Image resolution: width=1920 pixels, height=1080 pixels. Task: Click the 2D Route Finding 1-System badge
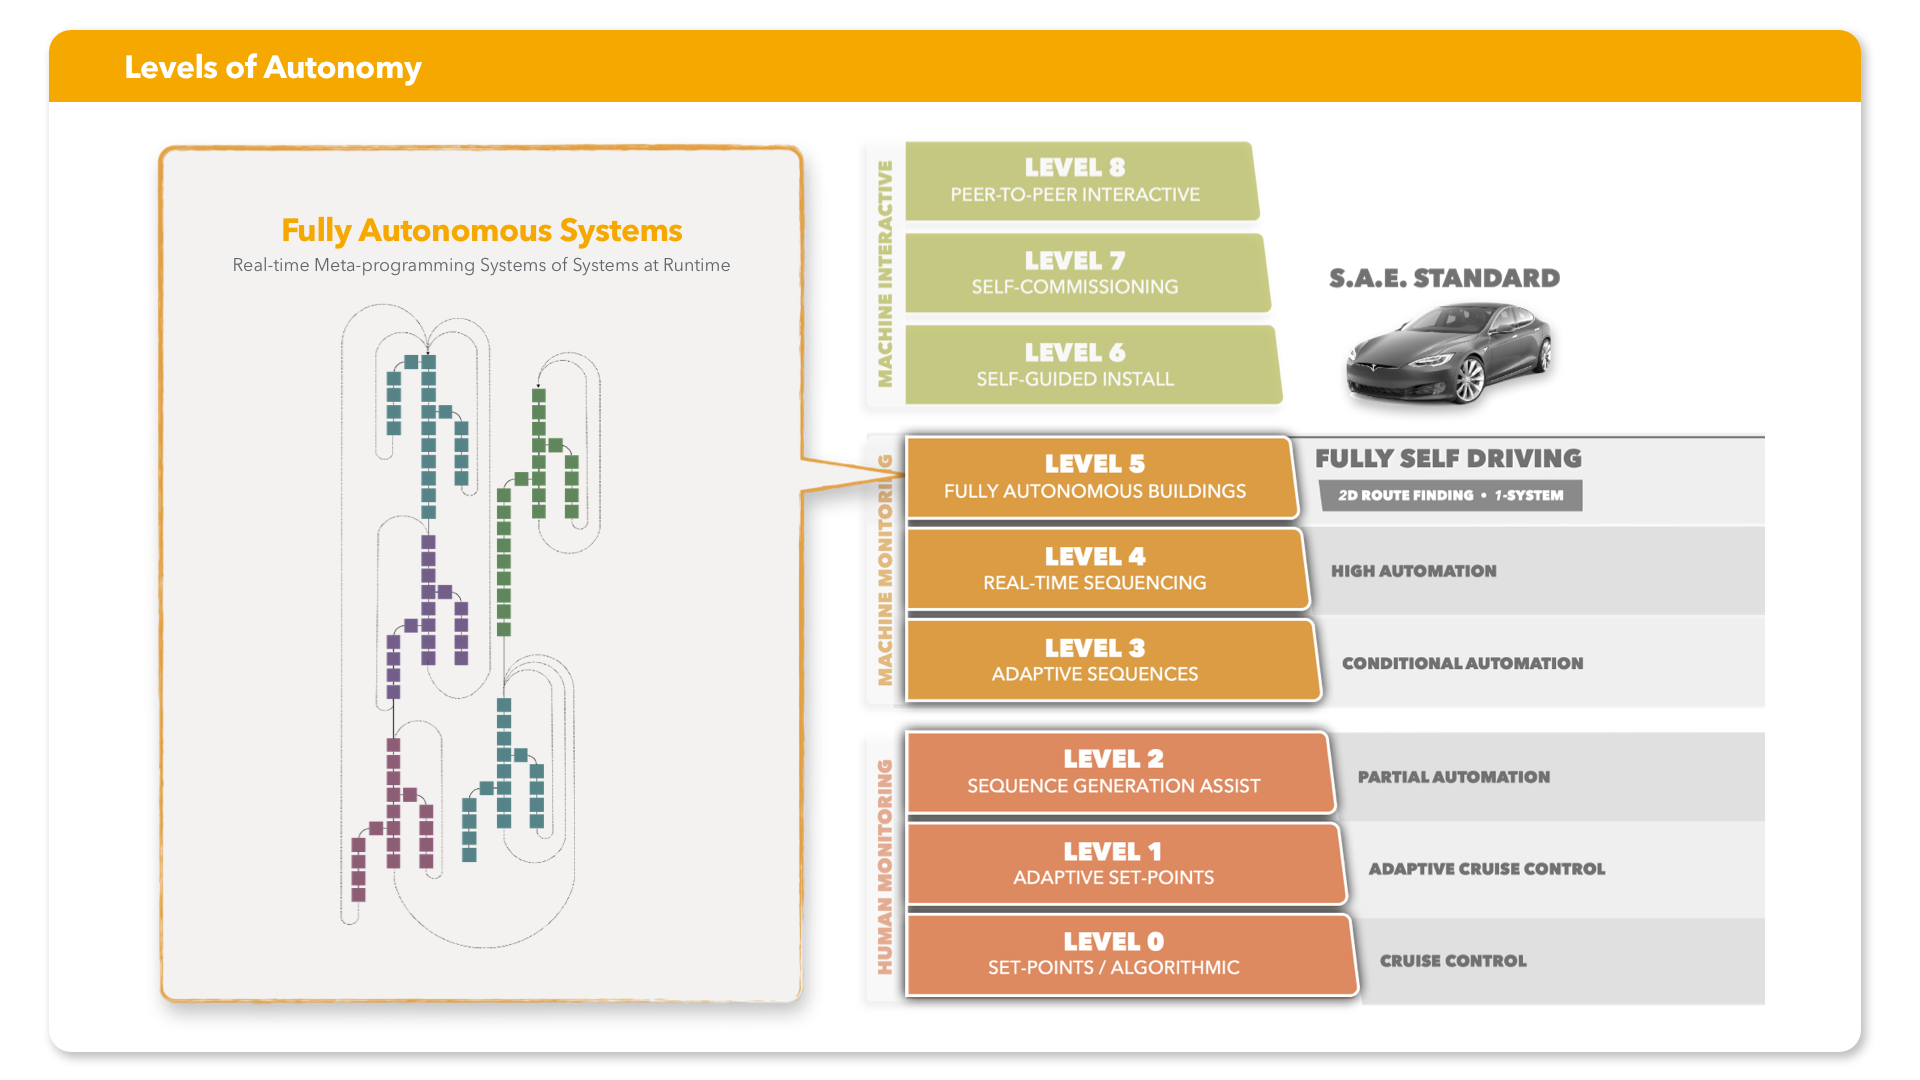click(1450, 495)
